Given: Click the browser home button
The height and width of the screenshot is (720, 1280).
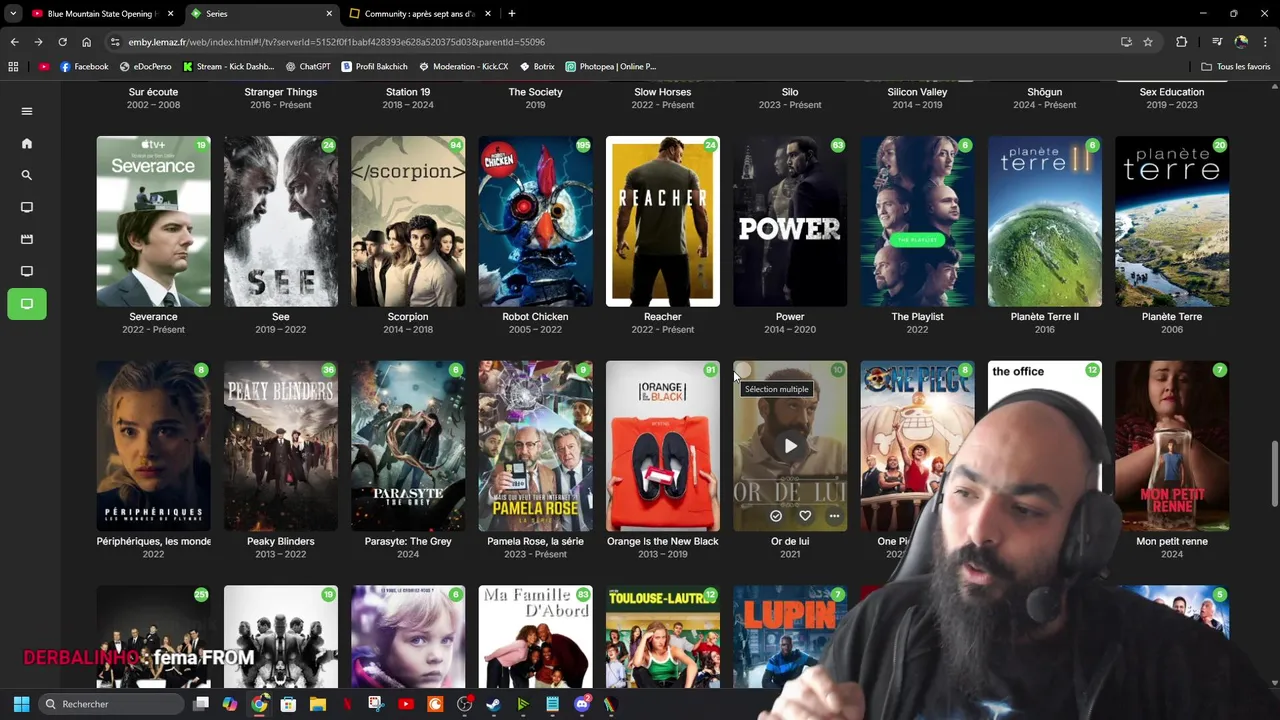Looking at the screenshot, I should click(86, 42).
